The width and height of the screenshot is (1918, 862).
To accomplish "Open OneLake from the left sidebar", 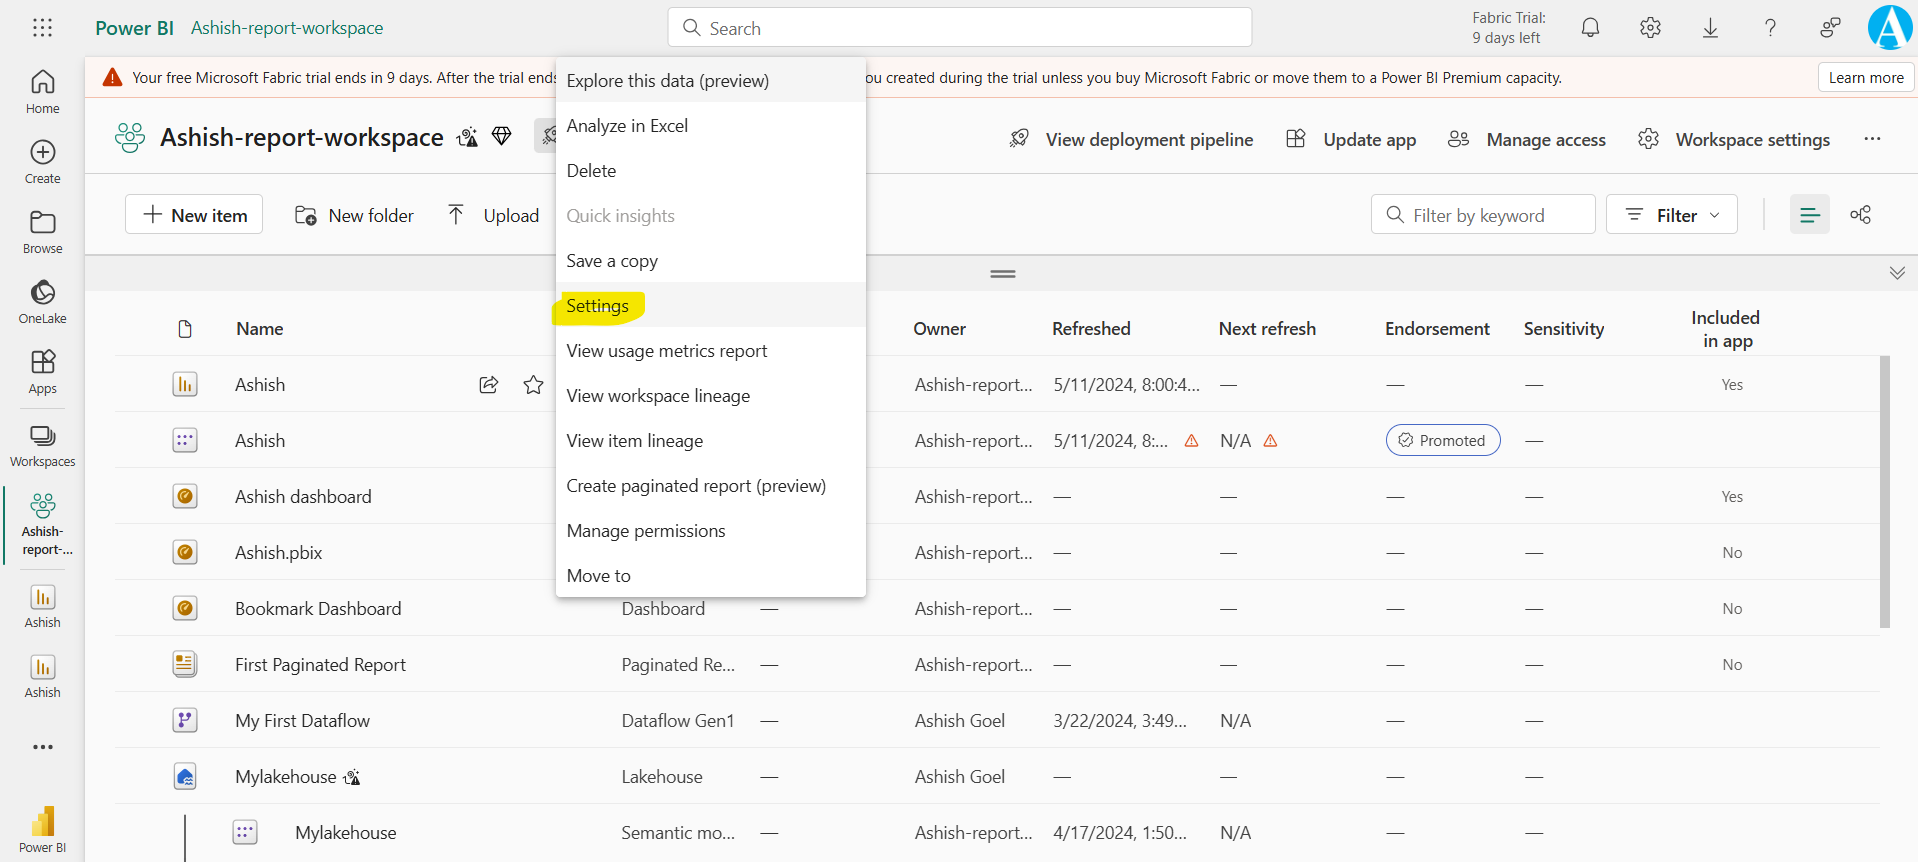I will pos(43,301).
